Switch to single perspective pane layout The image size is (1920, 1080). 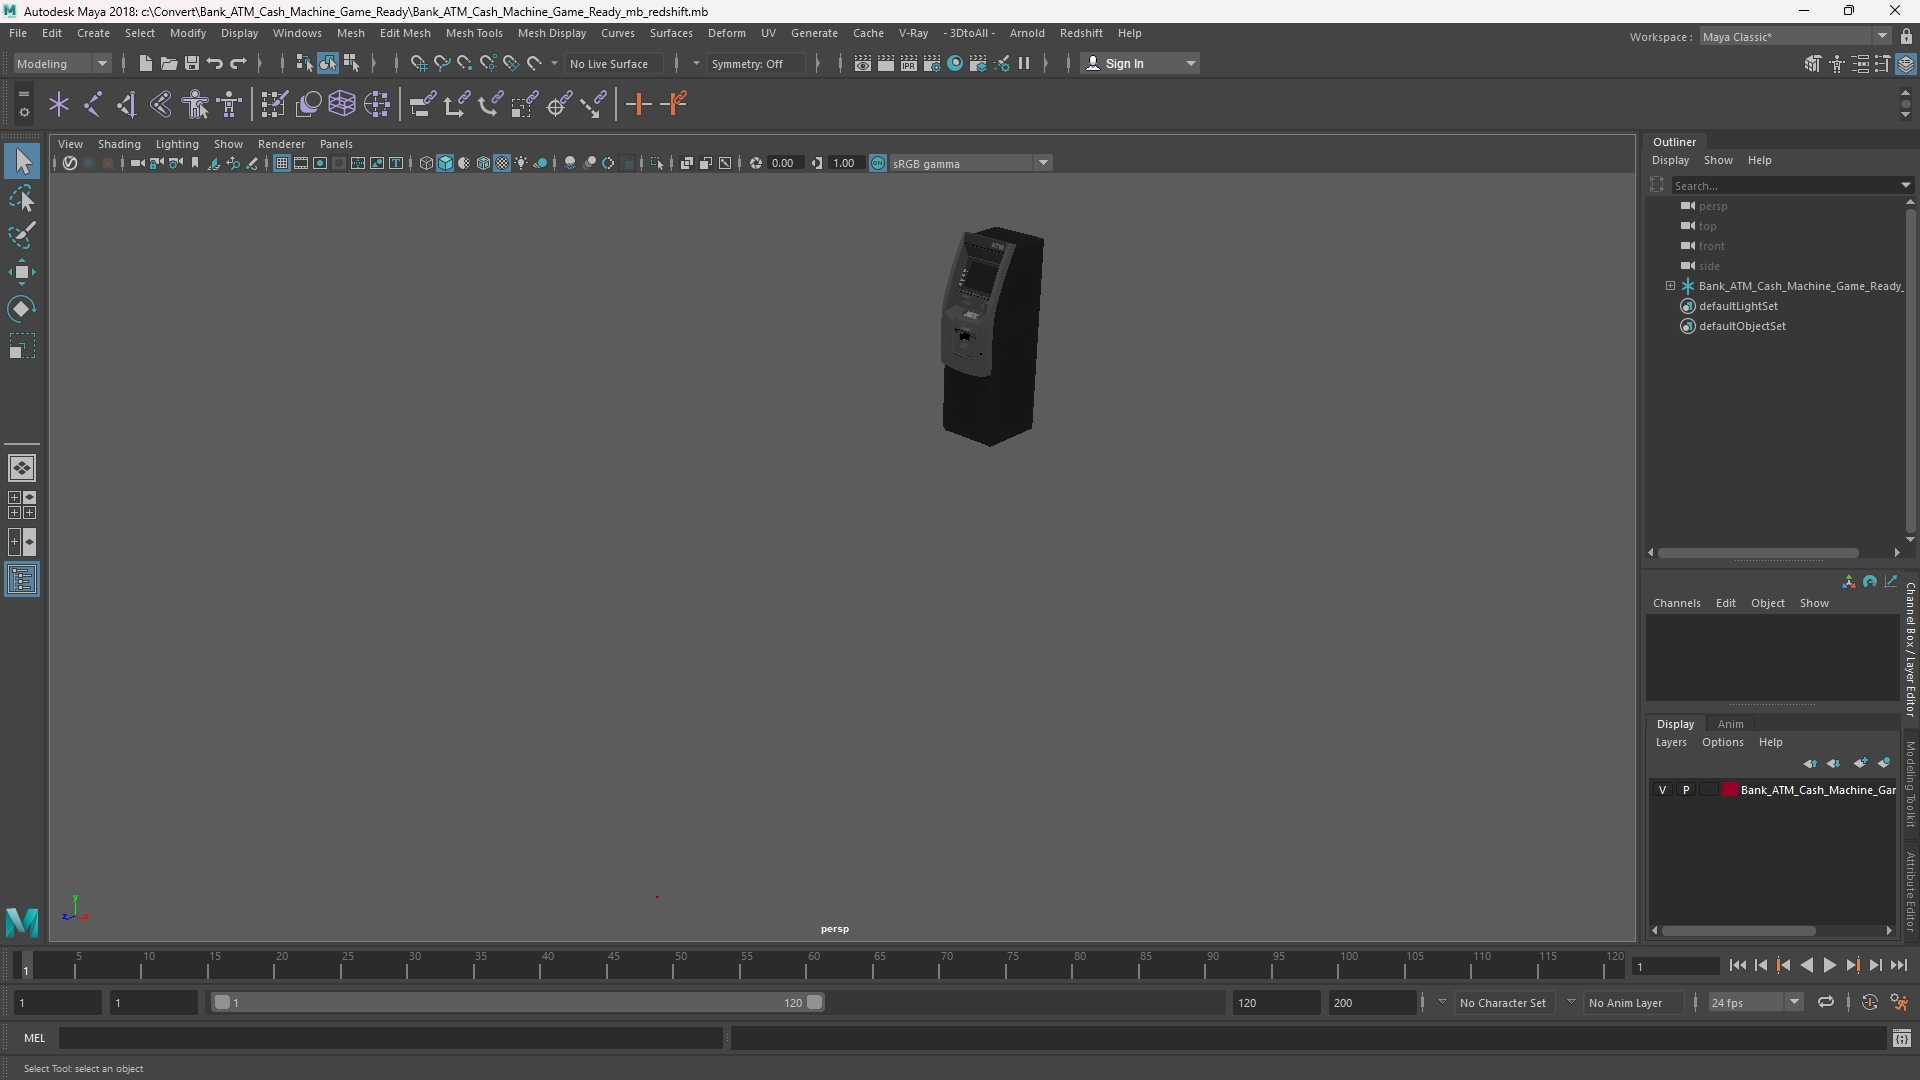[22, 468]
